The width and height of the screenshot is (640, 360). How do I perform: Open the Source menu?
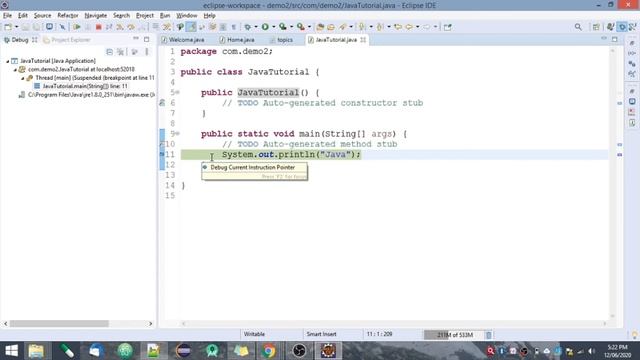point(42,16)
